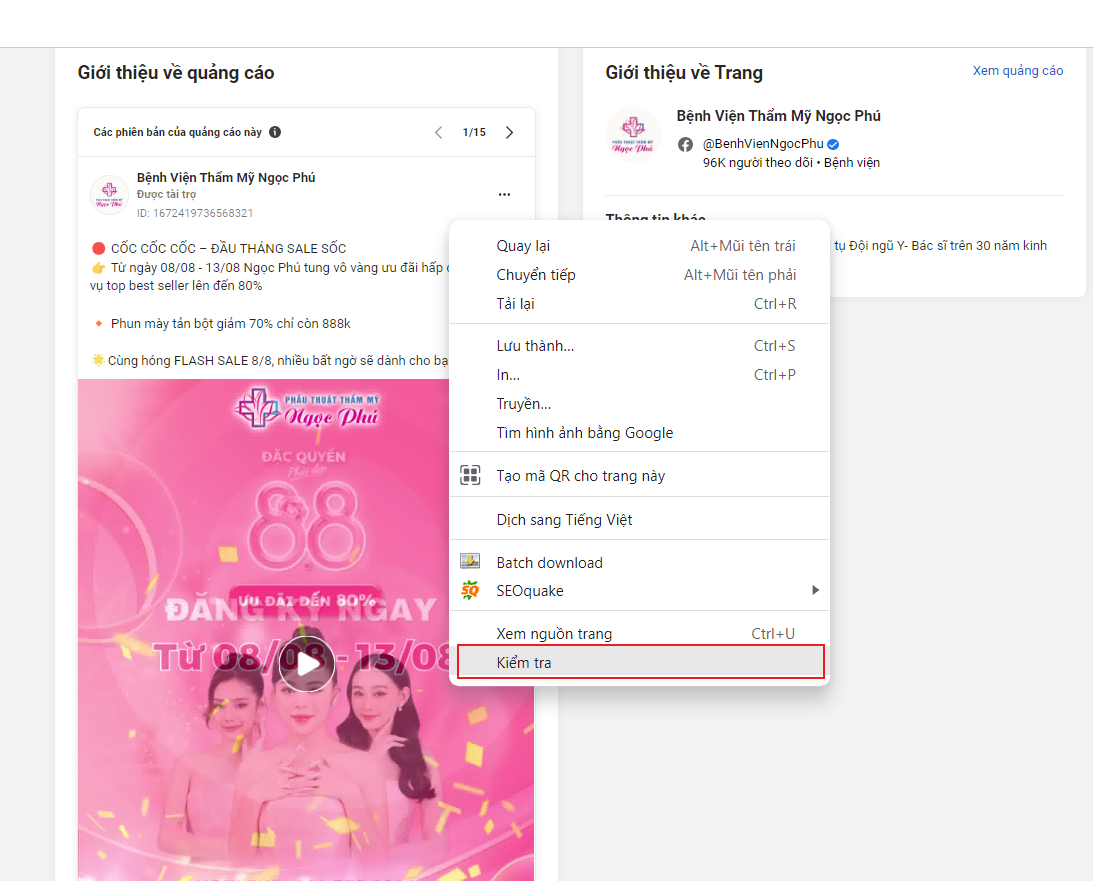Go to next ad version arrow

(x=510, y=132)
